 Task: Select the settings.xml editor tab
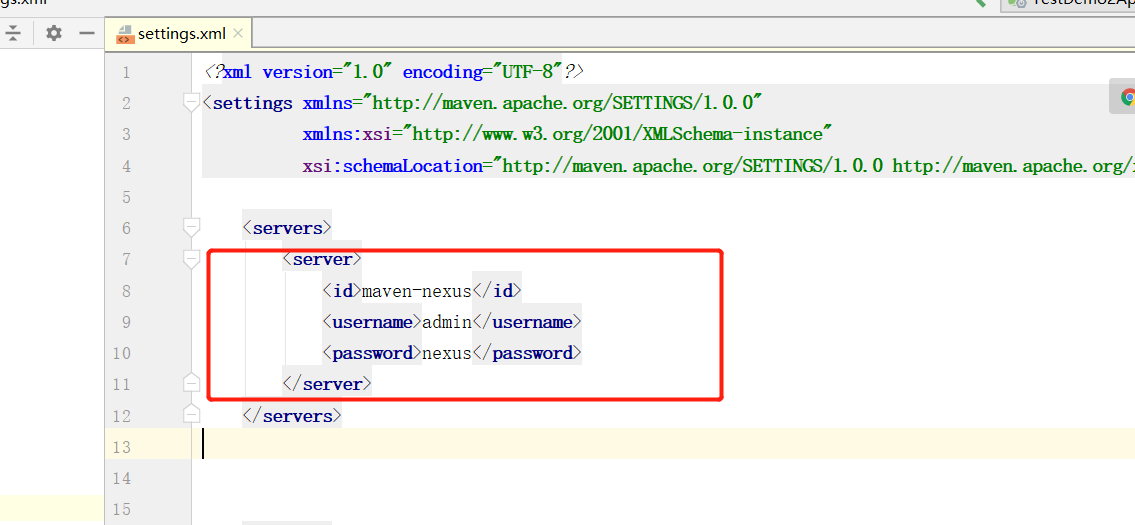(178, 34)
